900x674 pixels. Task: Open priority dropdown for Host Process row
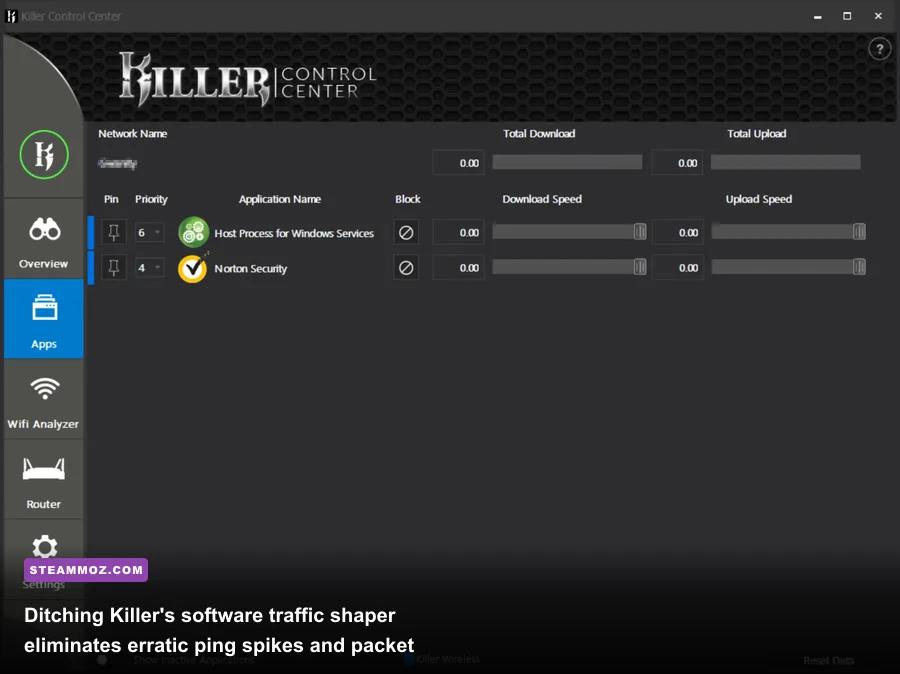150,233
